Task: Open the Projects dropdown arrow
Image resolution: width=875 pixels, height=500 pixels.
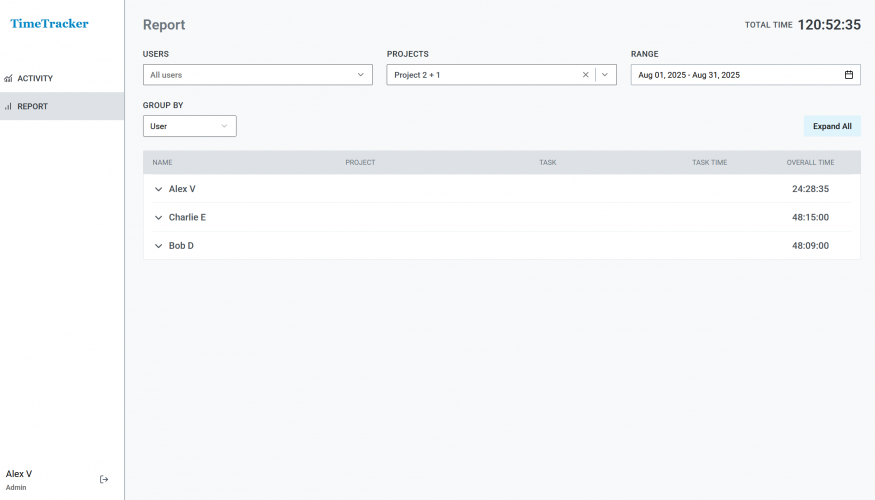Action: 605,75
